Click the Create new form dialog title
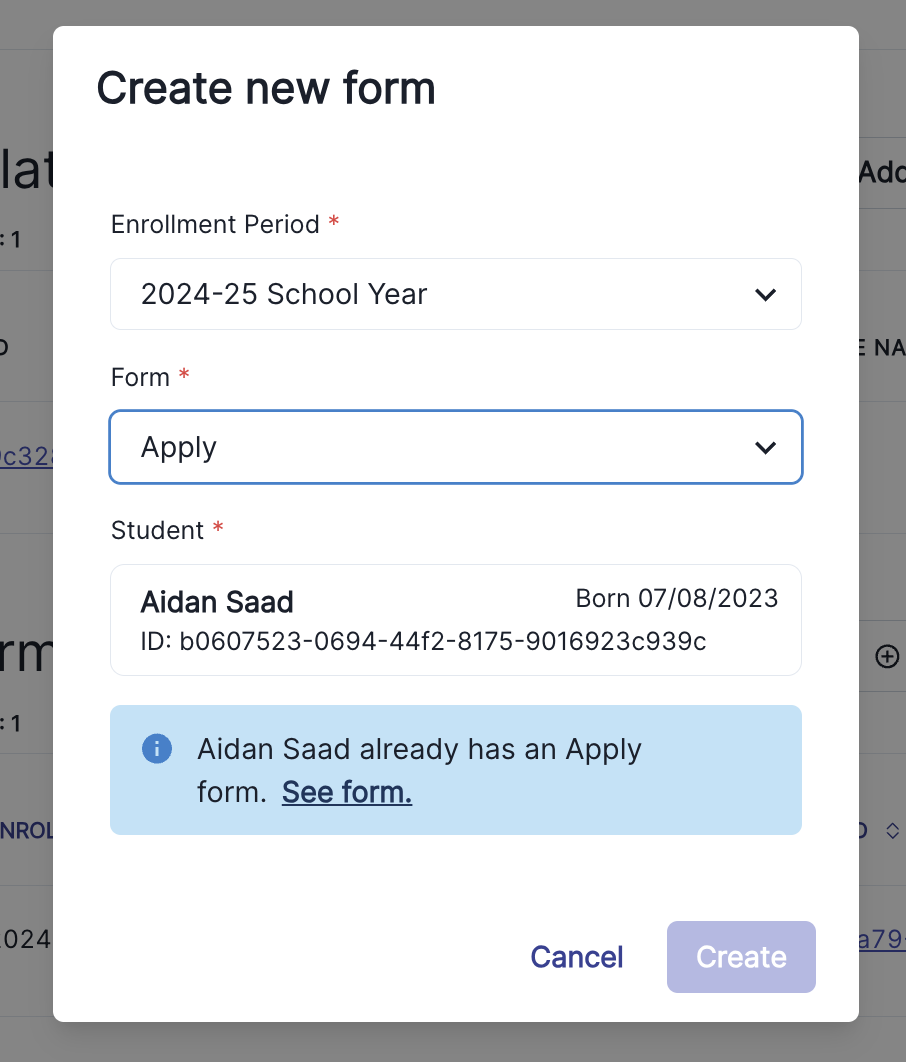Viewport: 906px width, 1062px height. point(265,88)
